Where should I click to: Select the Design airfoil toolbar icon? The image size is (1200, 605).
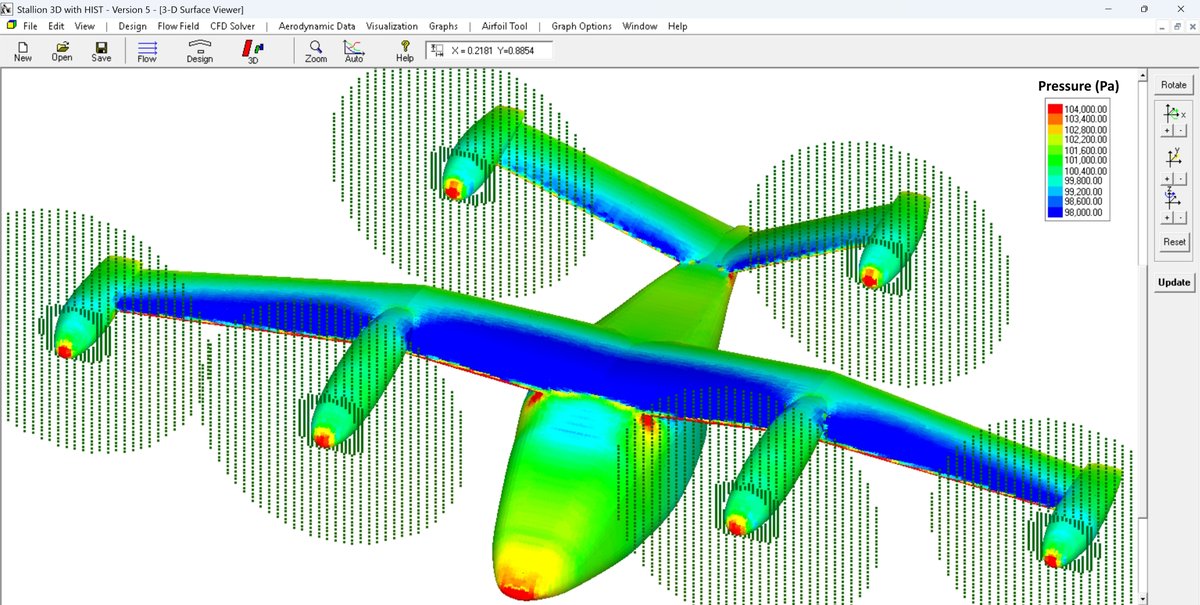200,45
